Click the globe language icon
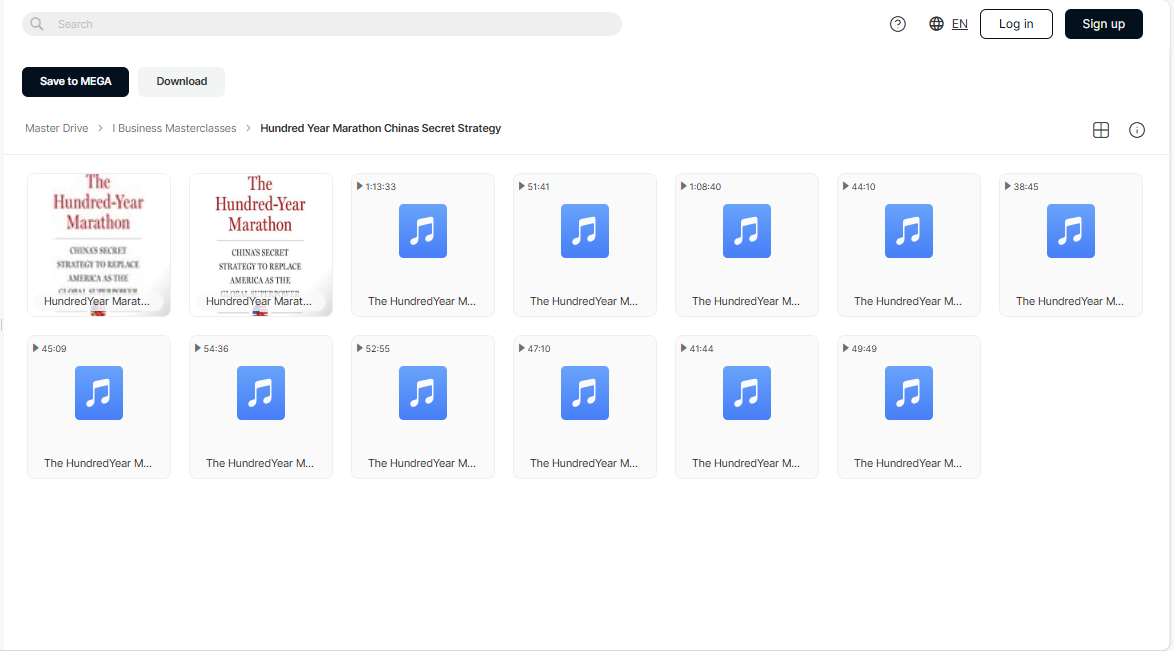This screenshot has height=651, width=1174. click(x=936, y=24)
